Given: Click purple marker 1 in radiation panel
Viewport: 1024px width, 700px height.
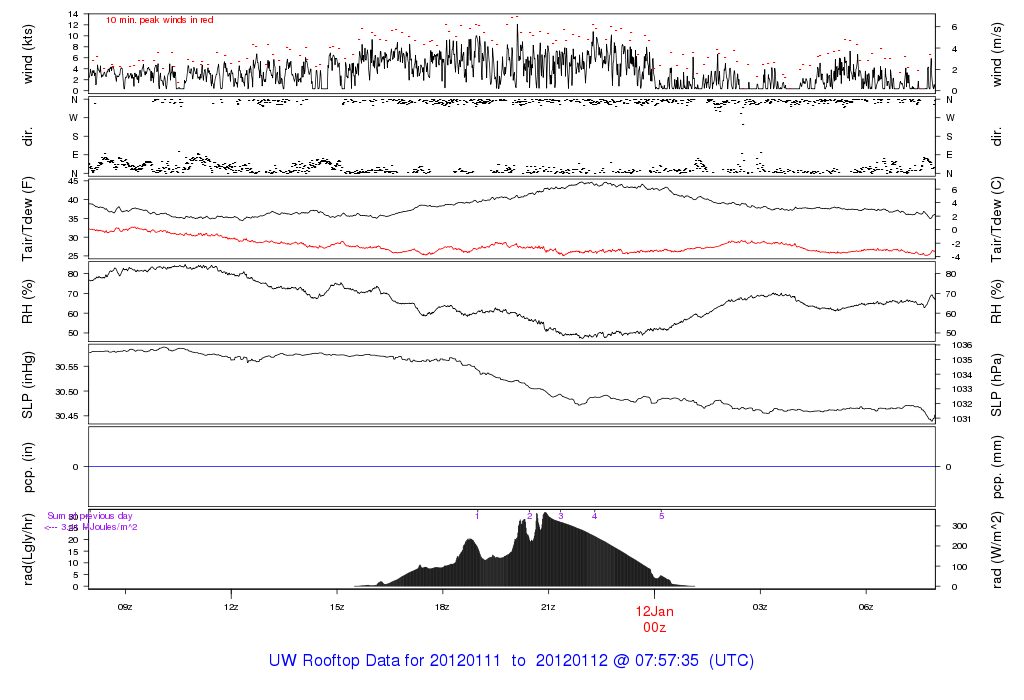Looking at the screenshot, I should point(478,516).
